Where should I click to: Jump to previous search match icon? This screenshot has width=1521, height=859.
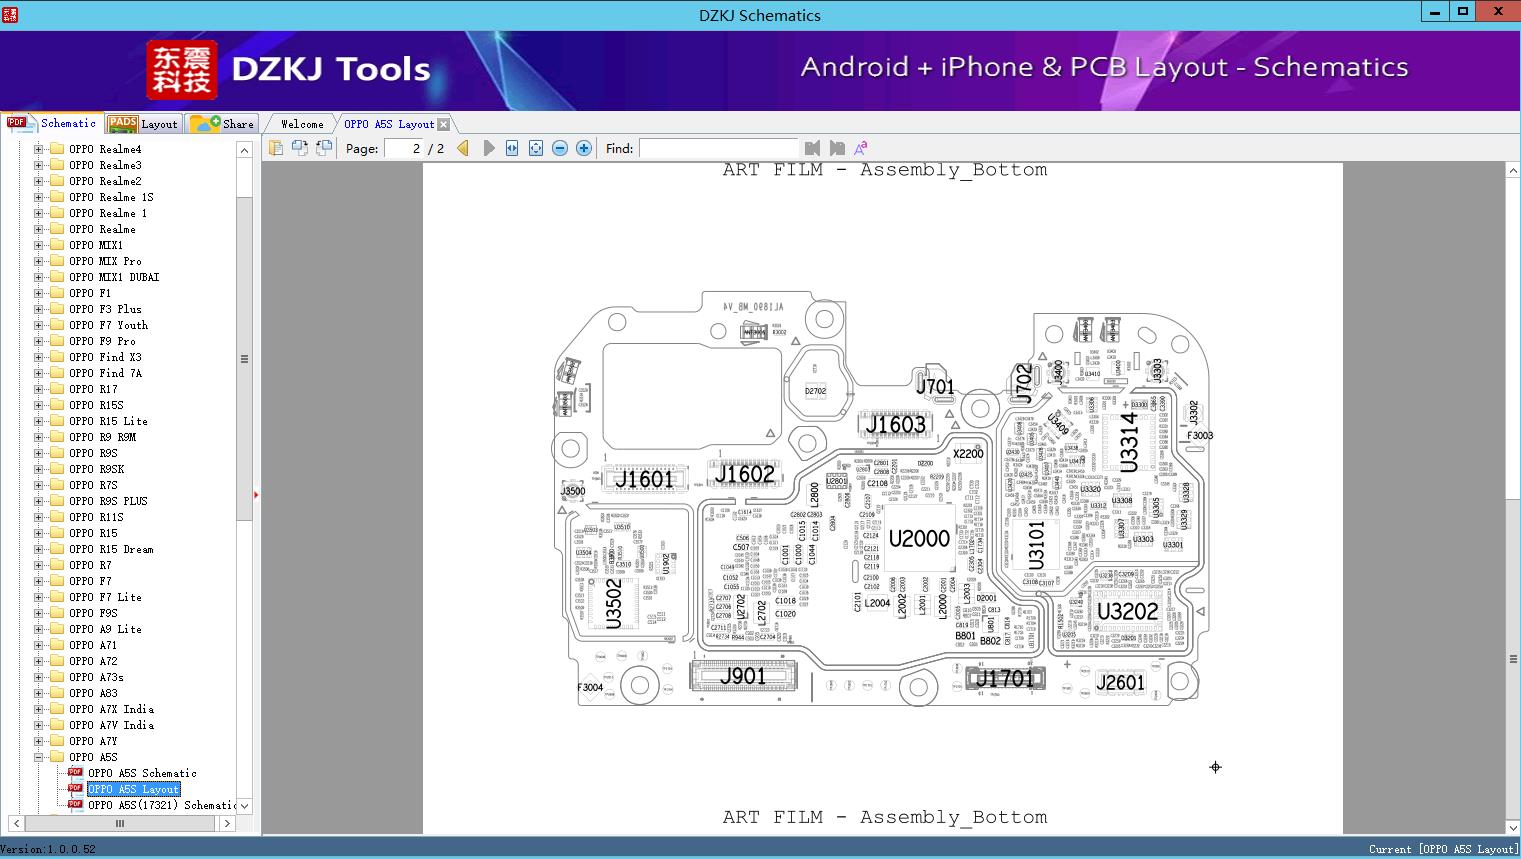point(812,147)
